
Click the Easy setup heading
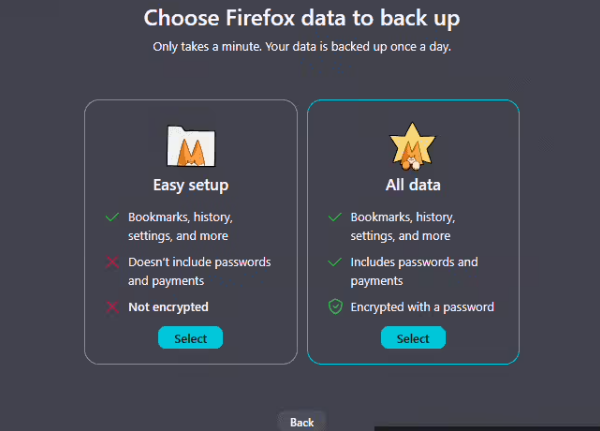[x=190, y=185]
